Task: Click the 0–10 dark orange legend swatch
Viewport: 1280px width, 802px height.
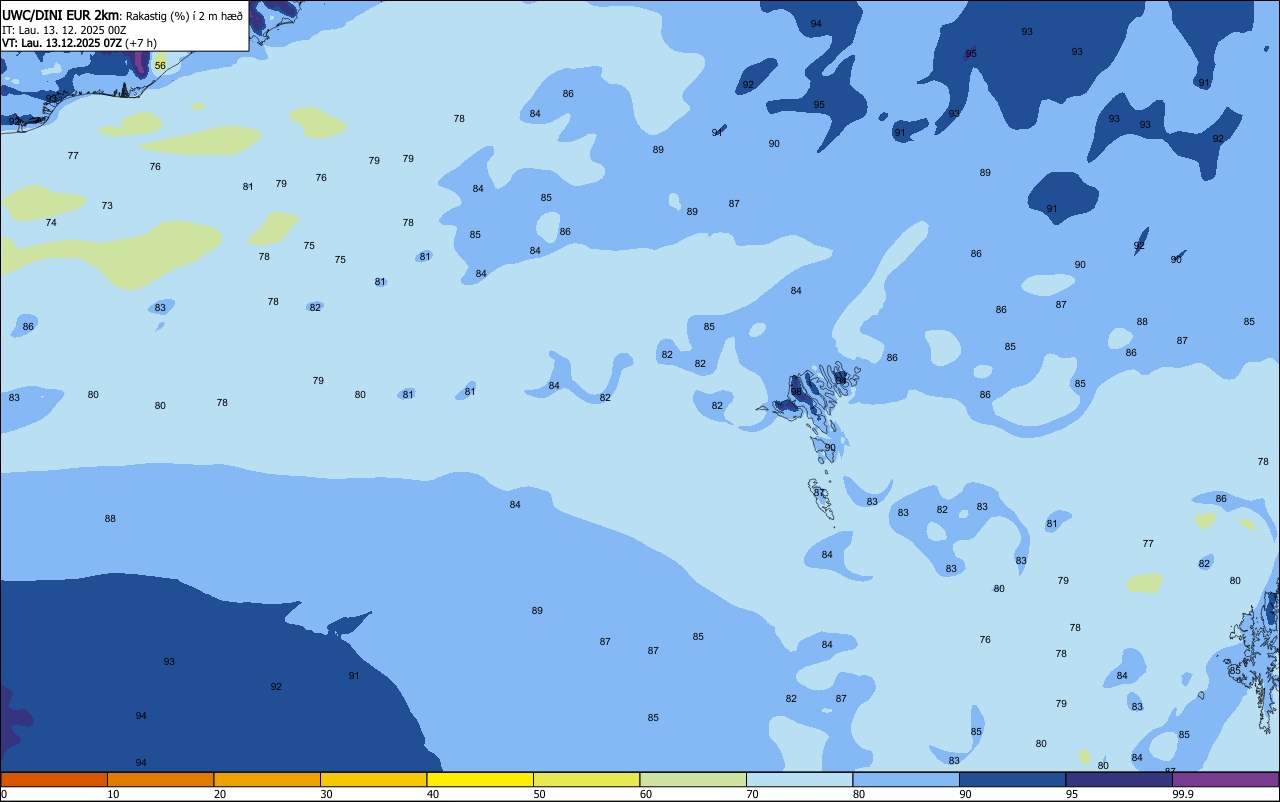Action: pos(54,779)
